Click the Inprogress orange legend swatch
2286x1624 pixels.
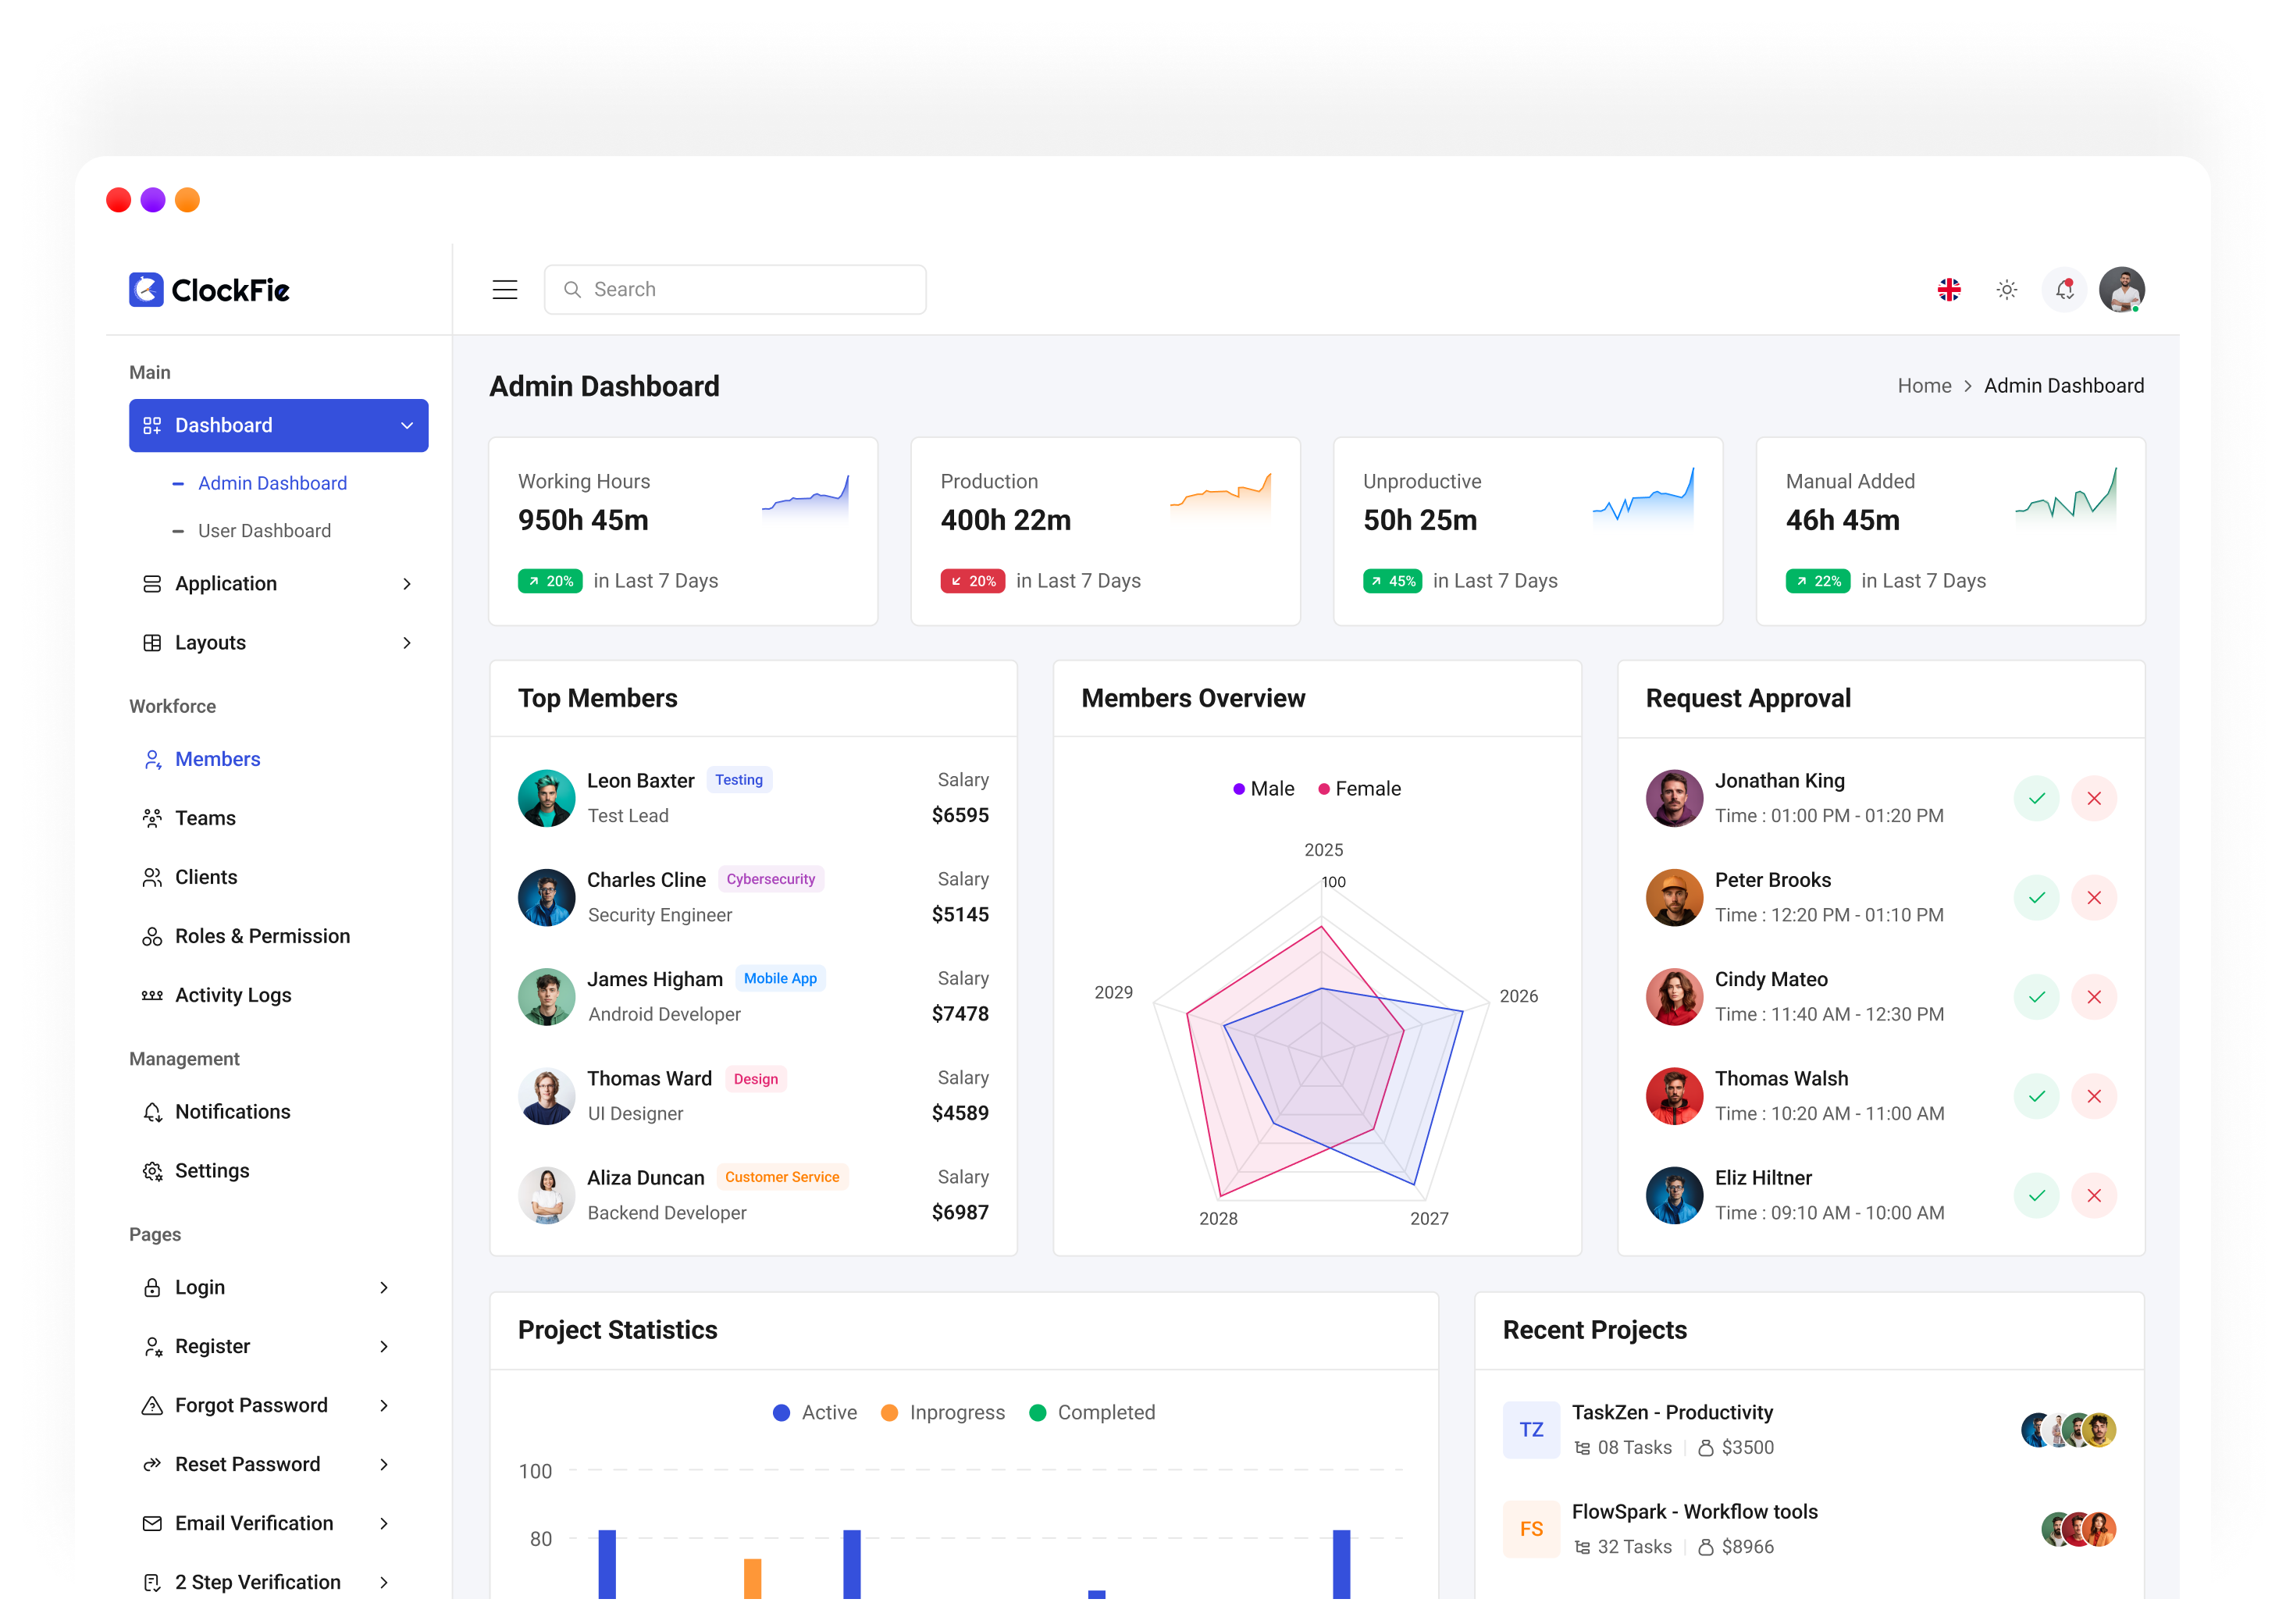pyautogui.click(x=889, y=1413)
